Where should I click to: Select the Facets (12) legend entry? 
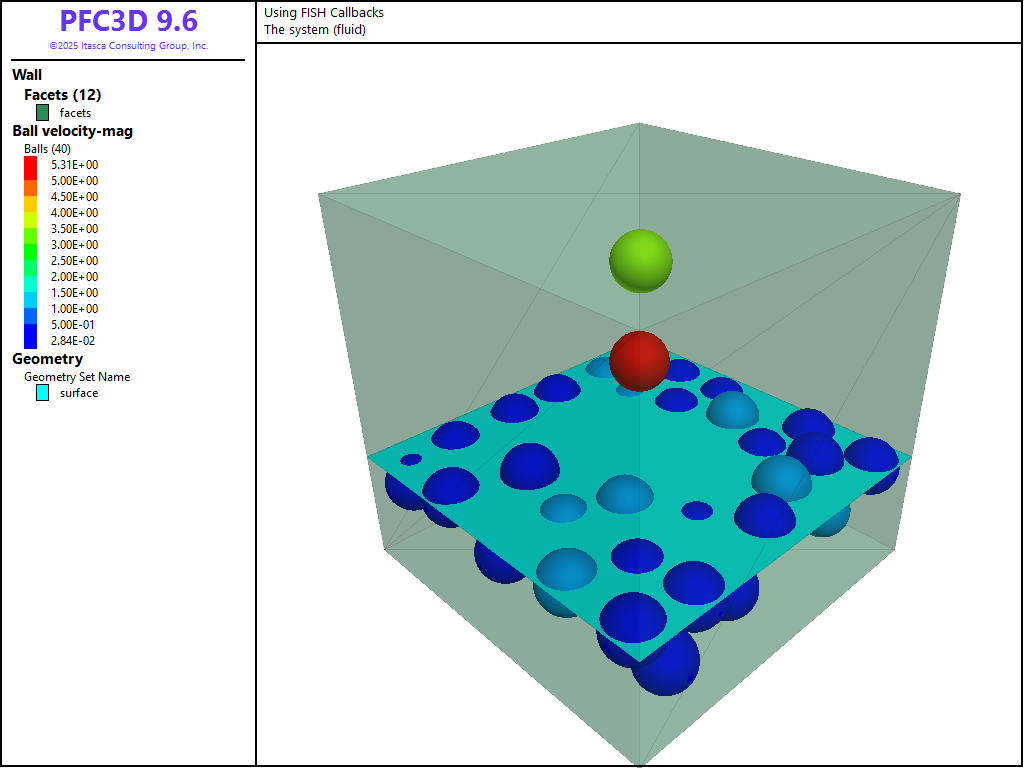click(x=62, y=95)
